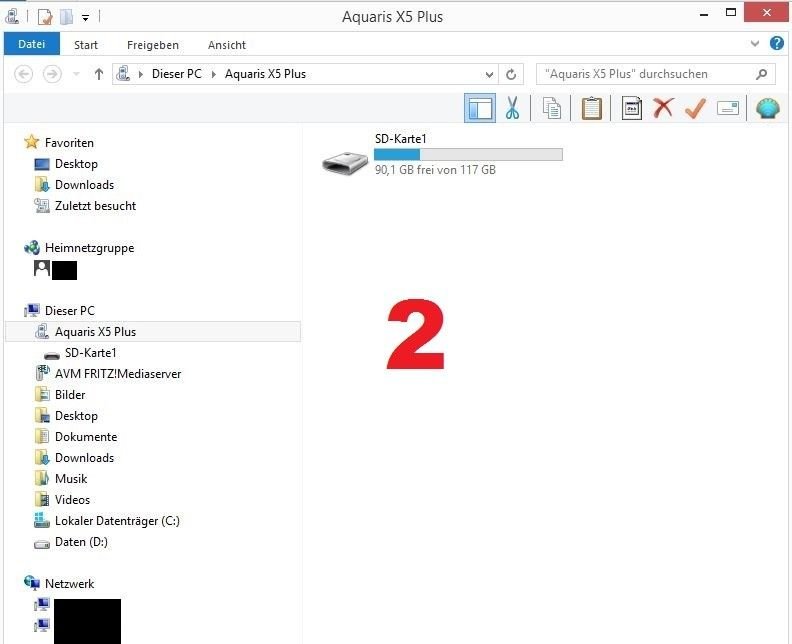Viewport: 792px width, 644px height.
Task: Click the Back arrow button
Action: coord(24,74)
